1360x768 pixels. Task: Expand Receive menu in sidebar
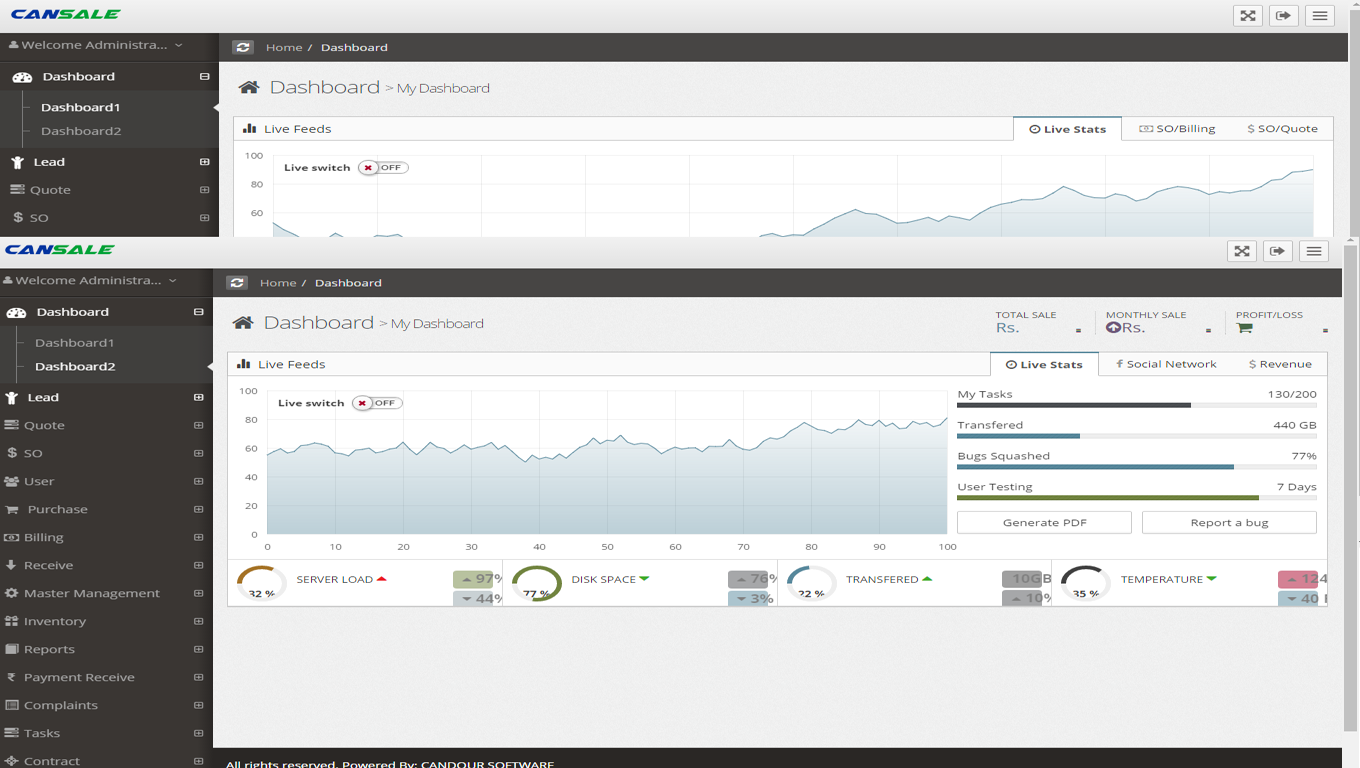(x=198, y=565)
